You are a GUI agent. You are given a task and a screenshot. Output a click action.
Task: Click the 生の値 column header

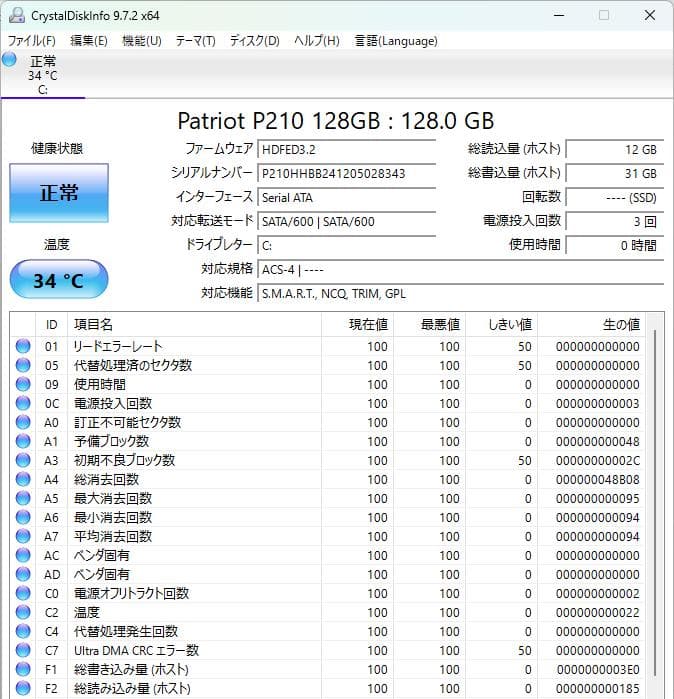[592, 325]
